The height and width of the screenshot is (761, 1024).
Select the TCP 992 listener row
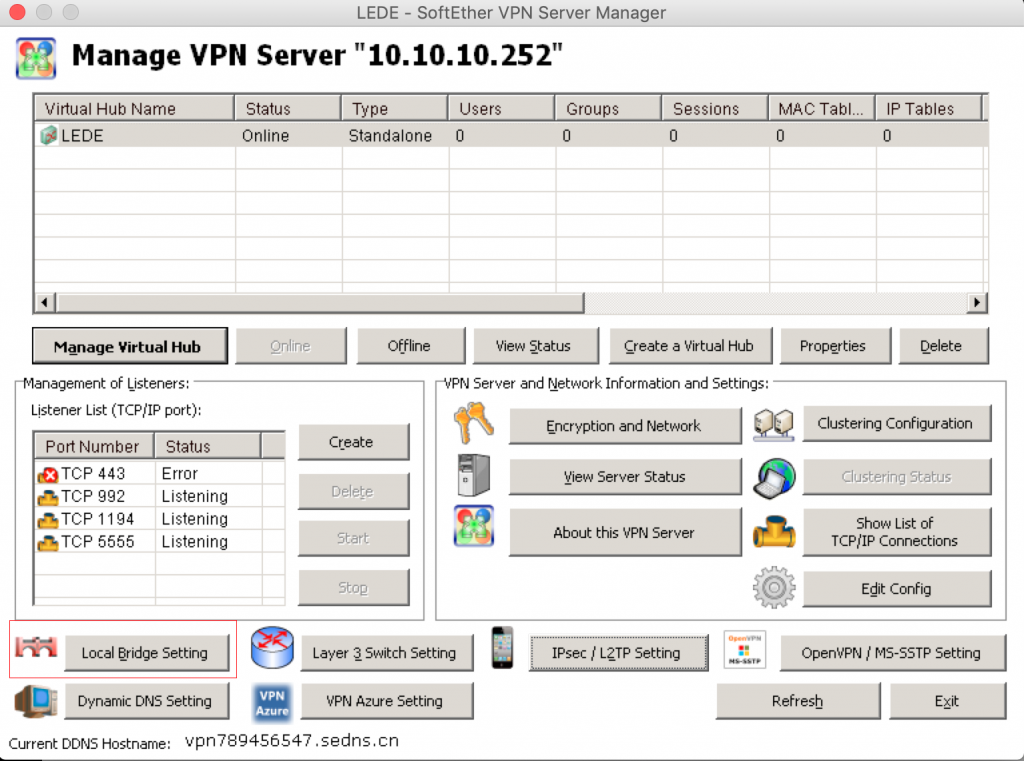(x=160, y=496)
